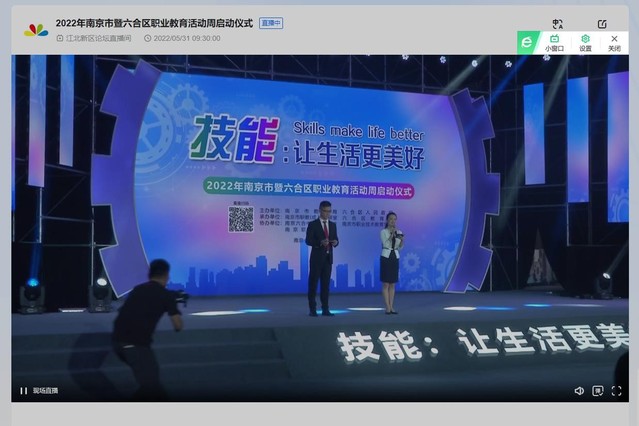
Task: Click the 现场直播 label in player bar
Action: coord(45,391)
